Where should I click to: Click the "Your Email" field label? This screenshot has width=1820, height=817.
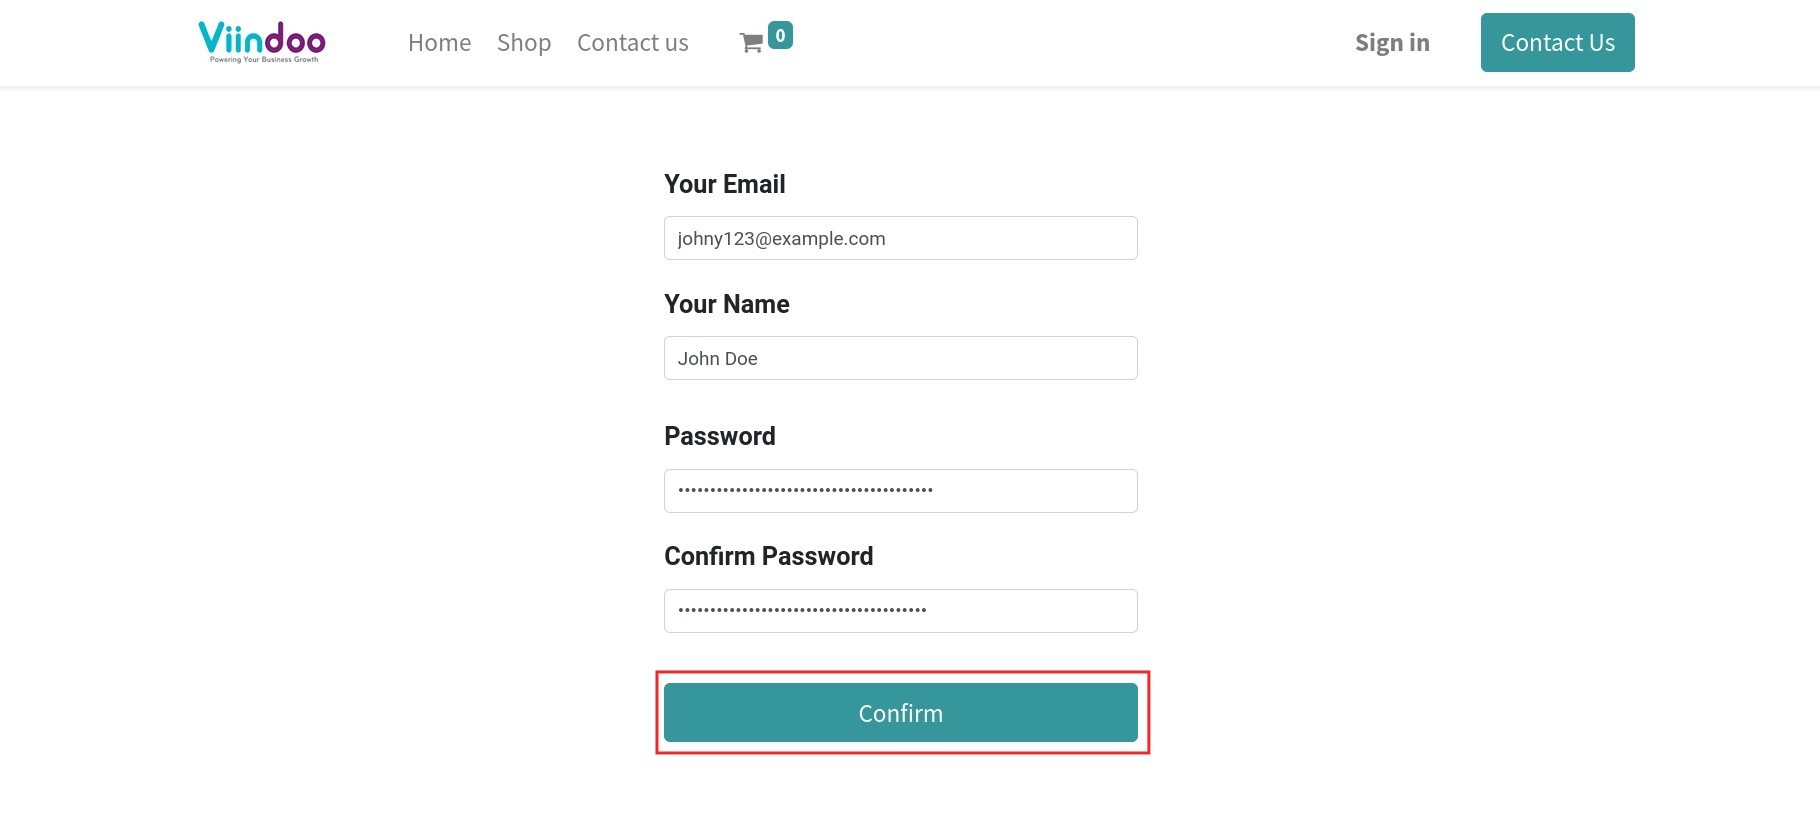tap(724, 184)
